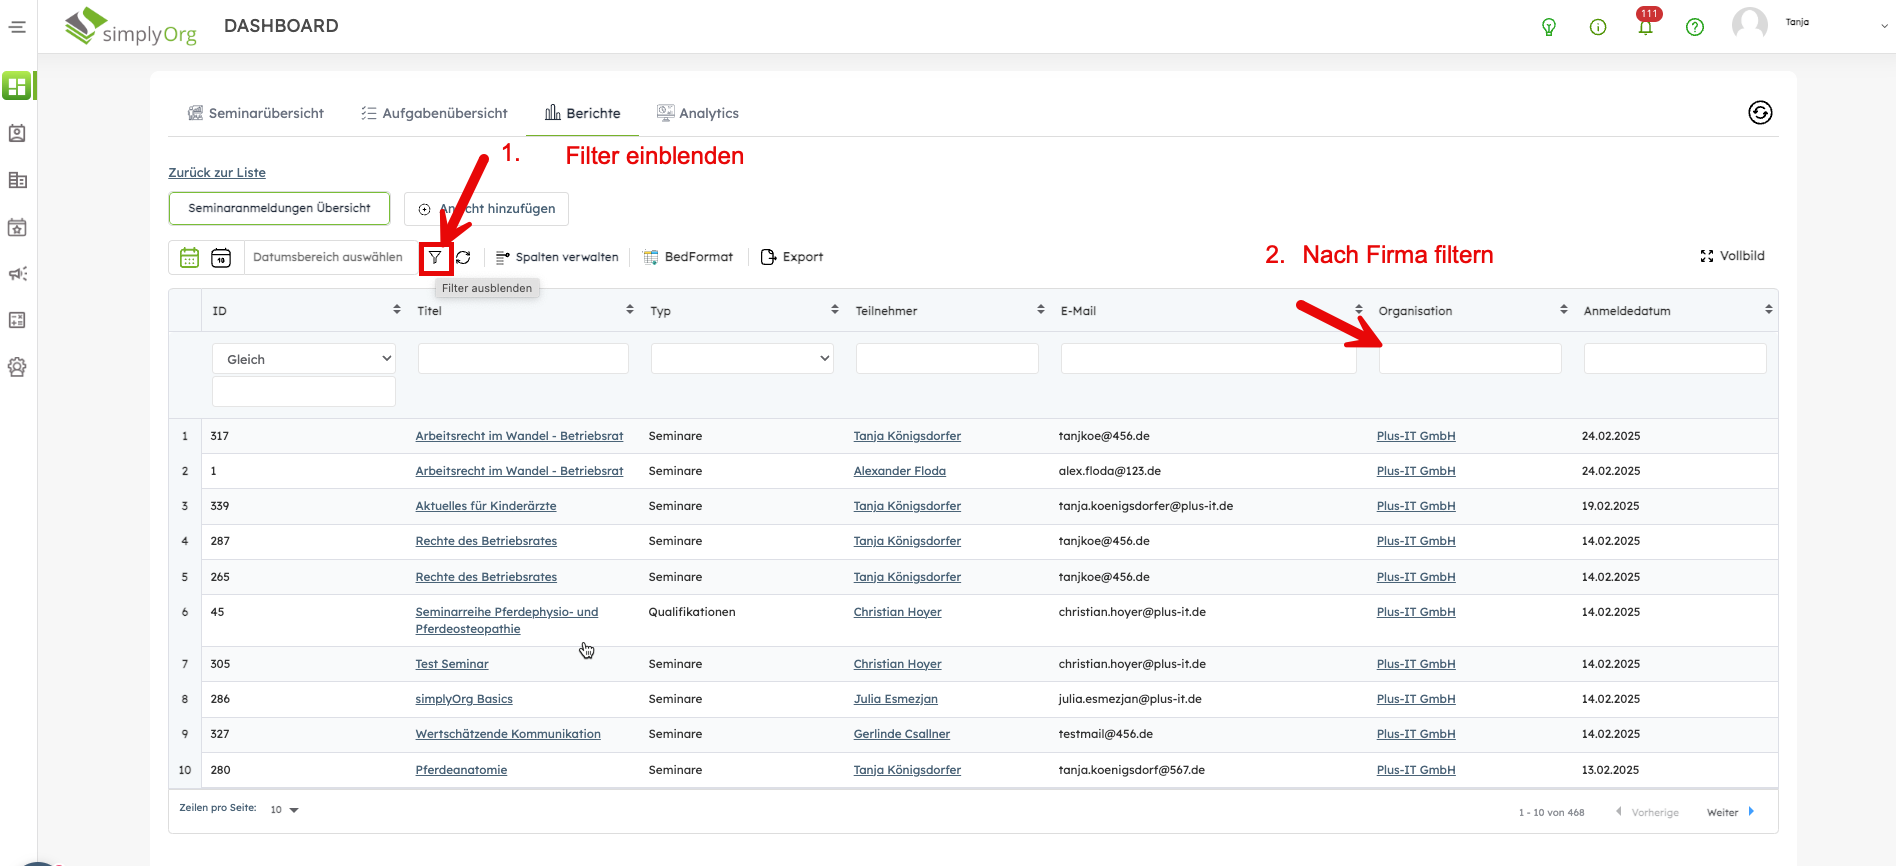Viewport: 1896px width, 866px height.
Task: Click the circular sync icon top right
Action: pos(1760,113)
